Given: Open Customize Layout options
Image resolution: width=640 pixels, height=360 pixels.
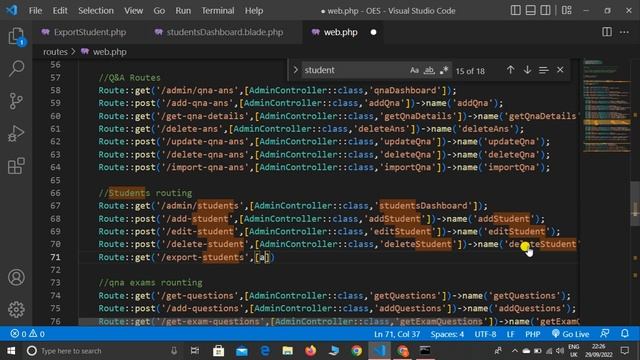Looking at the screenshot, I should (x=567, y=10).
